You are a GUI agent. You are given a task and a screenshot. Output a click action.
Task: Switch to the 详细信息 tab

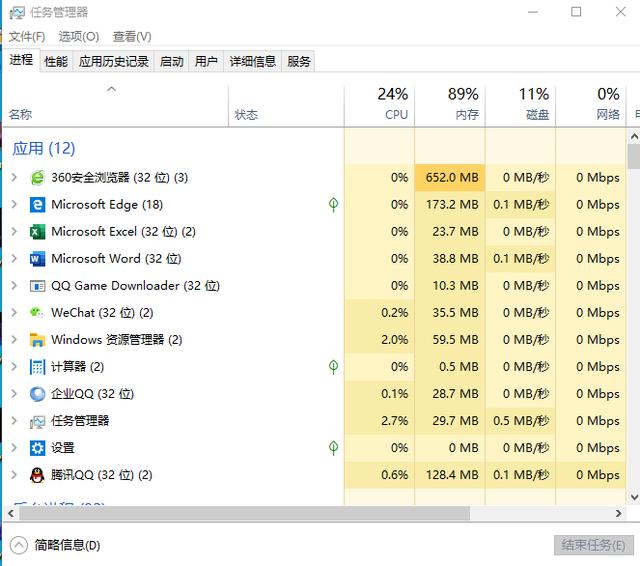coord(253,62)
